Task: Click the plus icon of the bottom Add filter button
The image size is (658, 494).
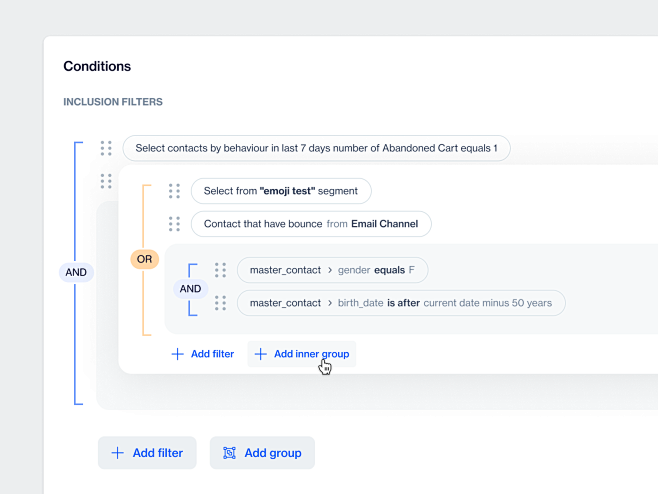Action: pyautogui.click(x=118, y=453)
